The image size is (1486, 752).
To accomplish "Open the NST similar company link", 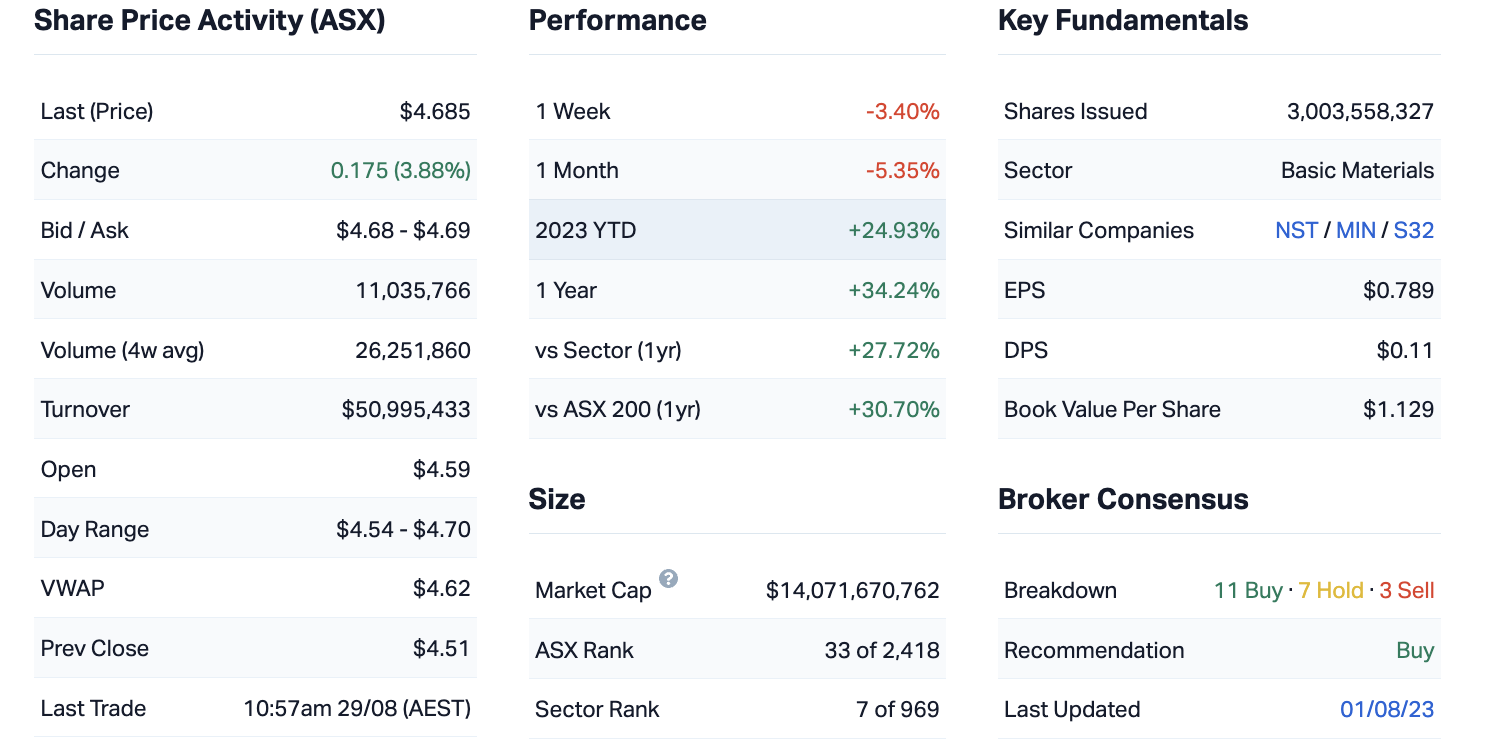I will tap(1296, 230).
